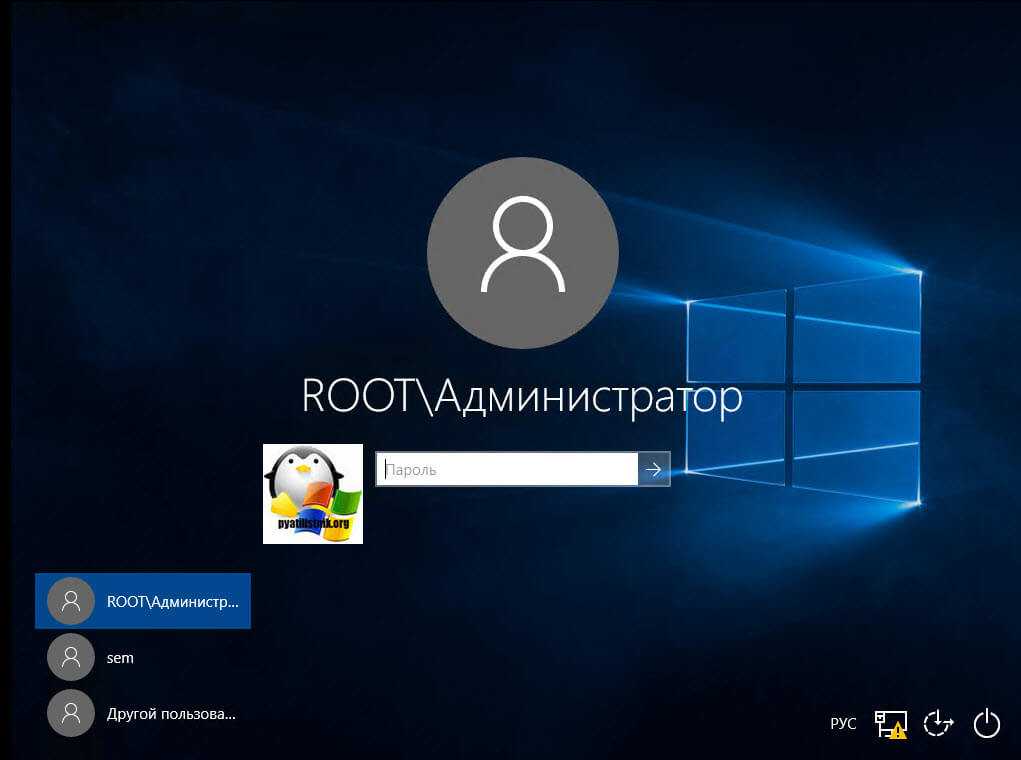Open the РУС input language selector
Screen dimensions: 1021x760
pyautogui.click(x=843, y=723)
